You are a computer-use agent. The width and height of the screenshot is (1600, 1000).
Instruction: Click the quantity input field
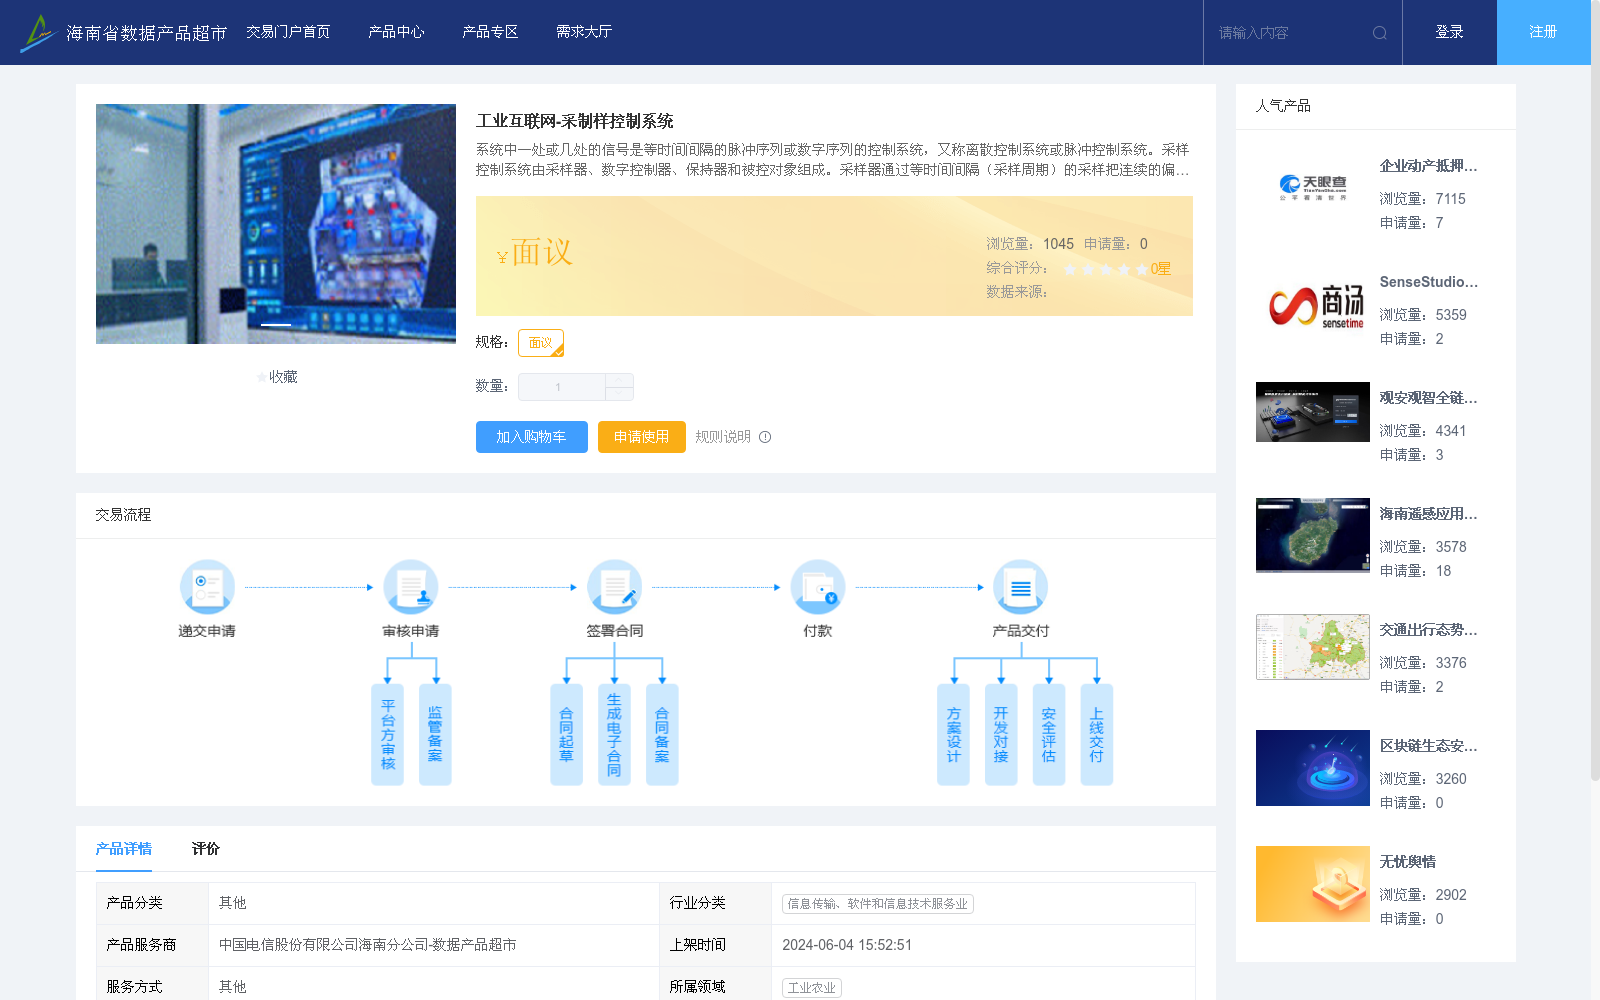coord(562,387)
